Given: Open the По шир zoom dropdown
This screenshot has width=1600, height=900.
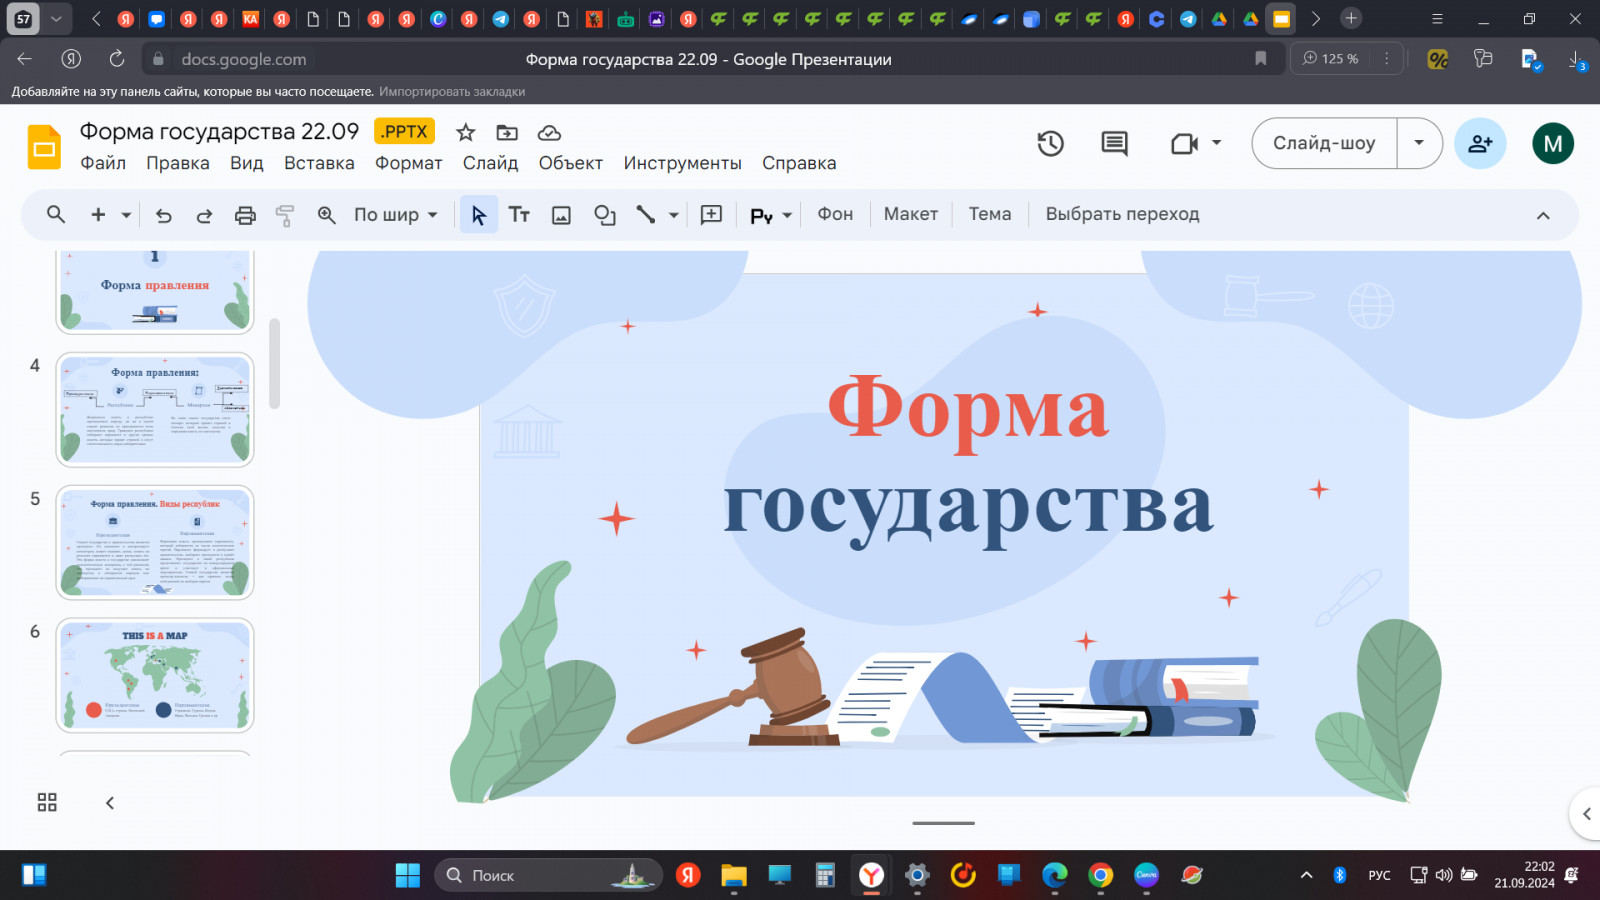Looking at the screenshot, I should [x=396, y=214].
